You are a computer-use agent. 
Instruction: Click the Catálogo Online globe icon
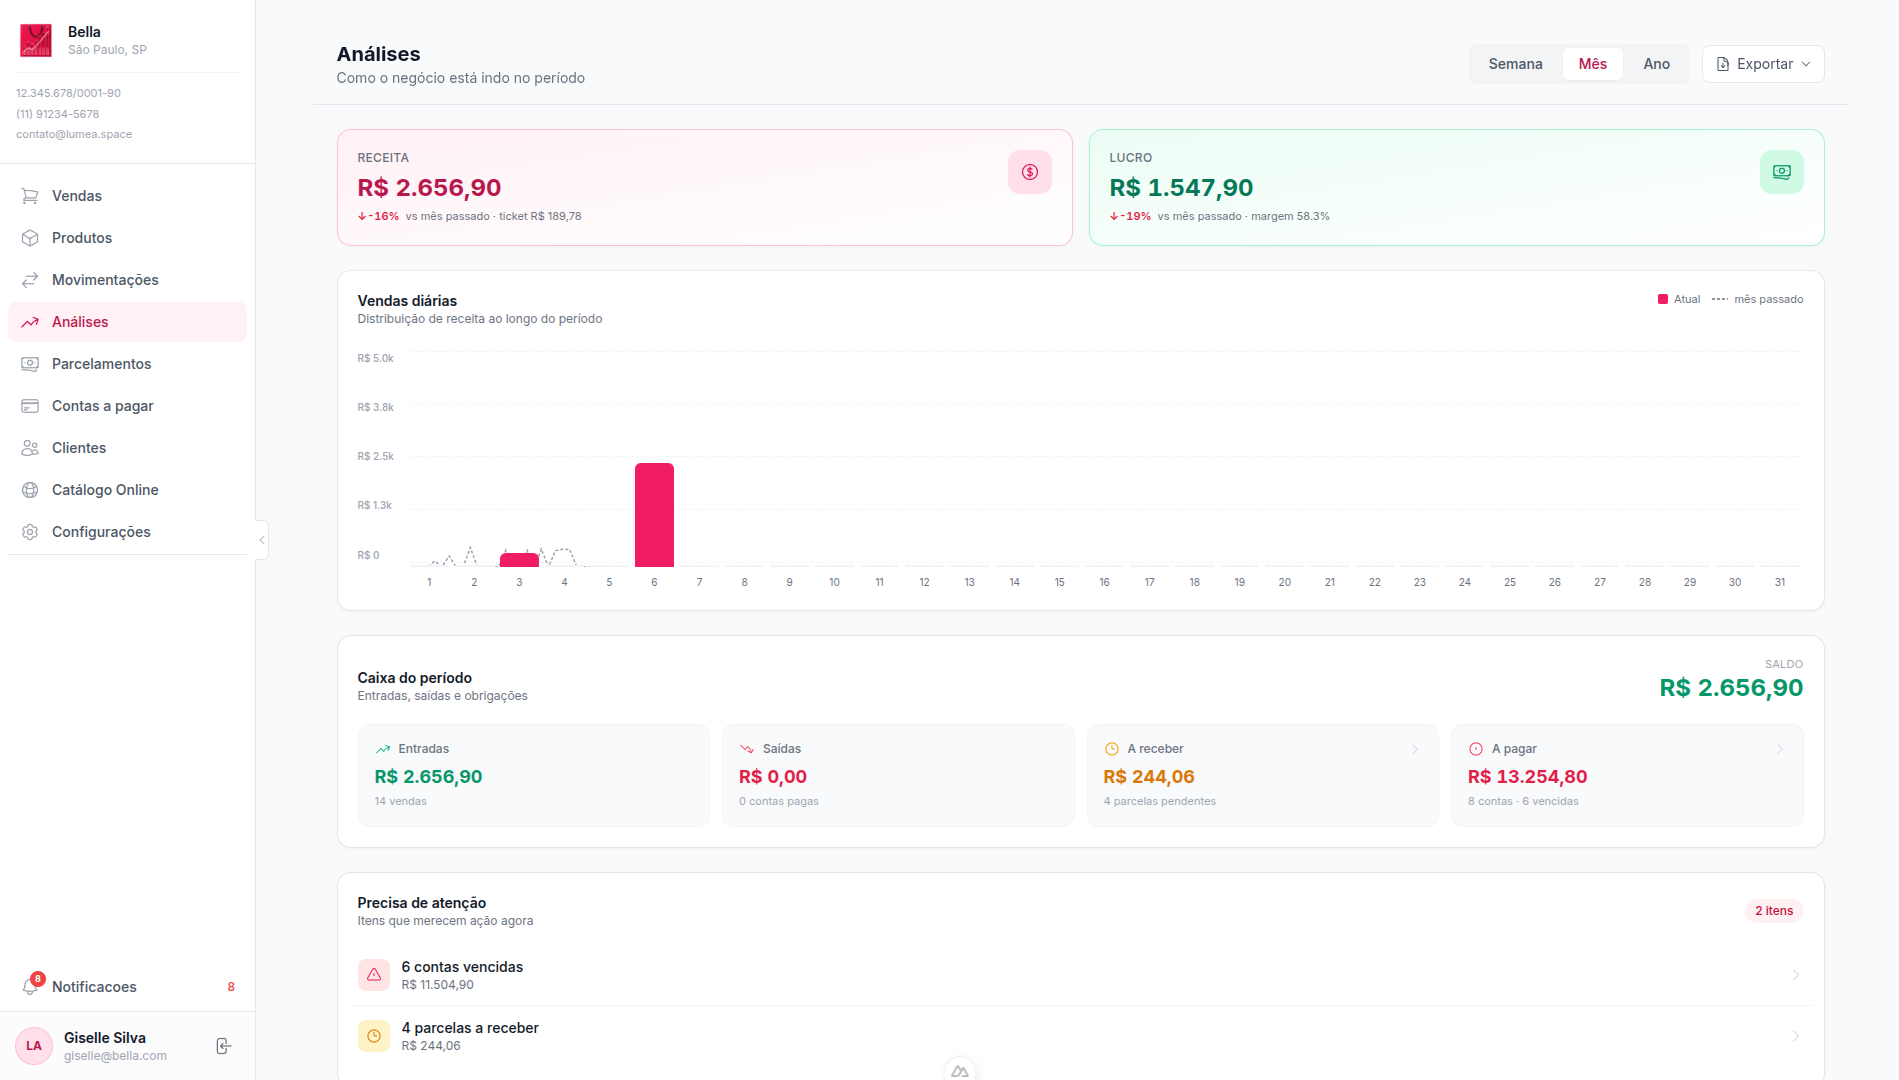[30, 490]
